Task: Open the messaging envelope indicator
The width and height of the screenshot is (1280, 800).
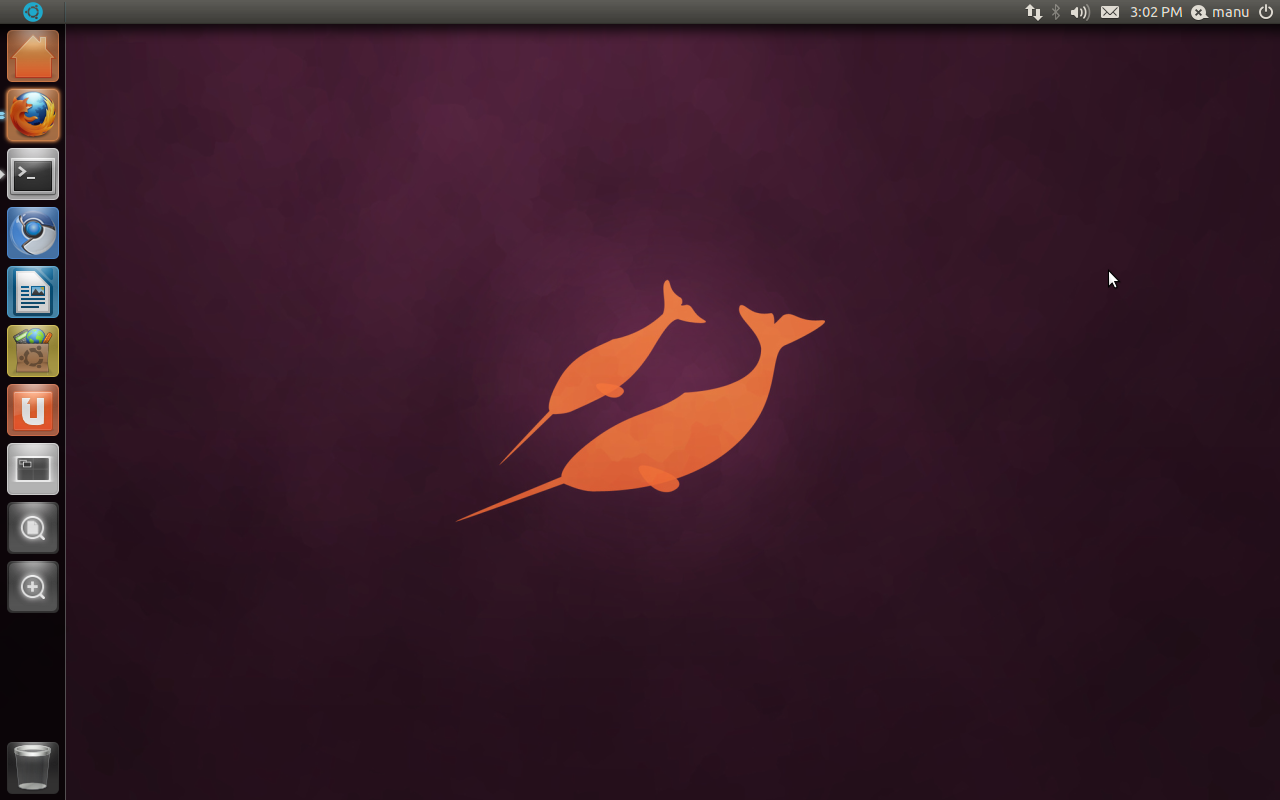Action: [1110, 12]
